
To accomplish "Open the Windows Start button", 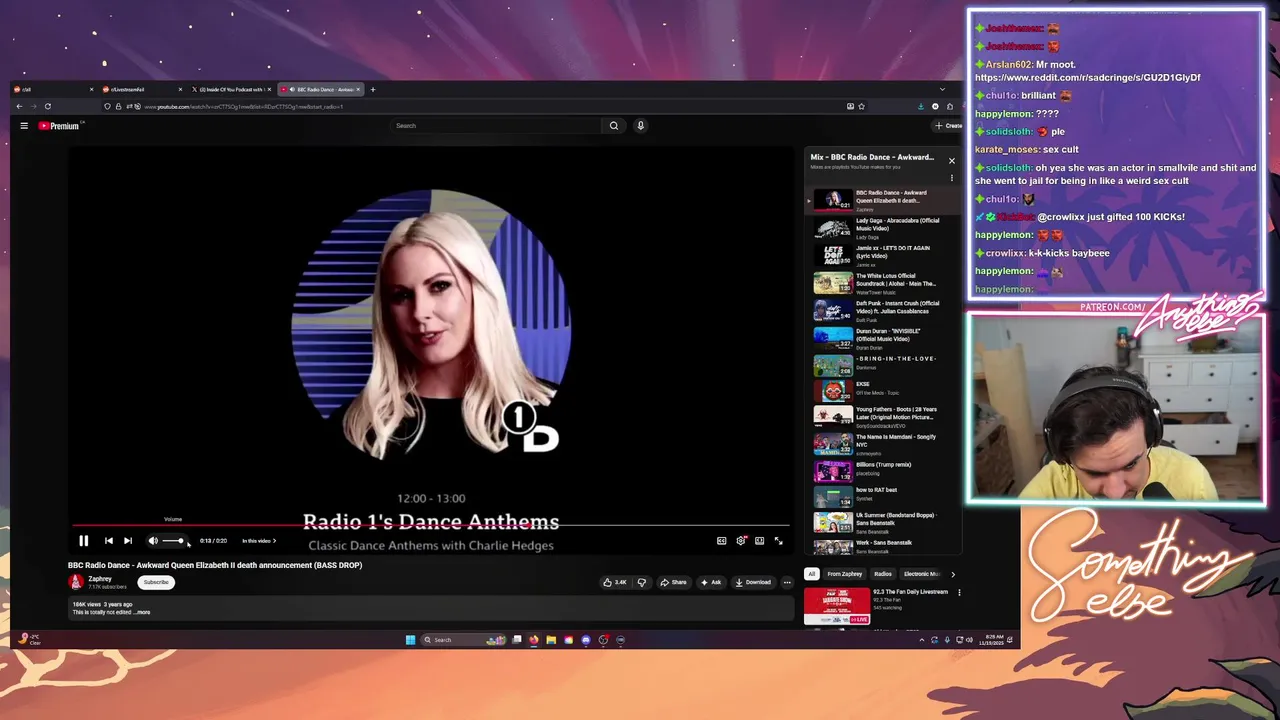I will click(x=410, y=640).
